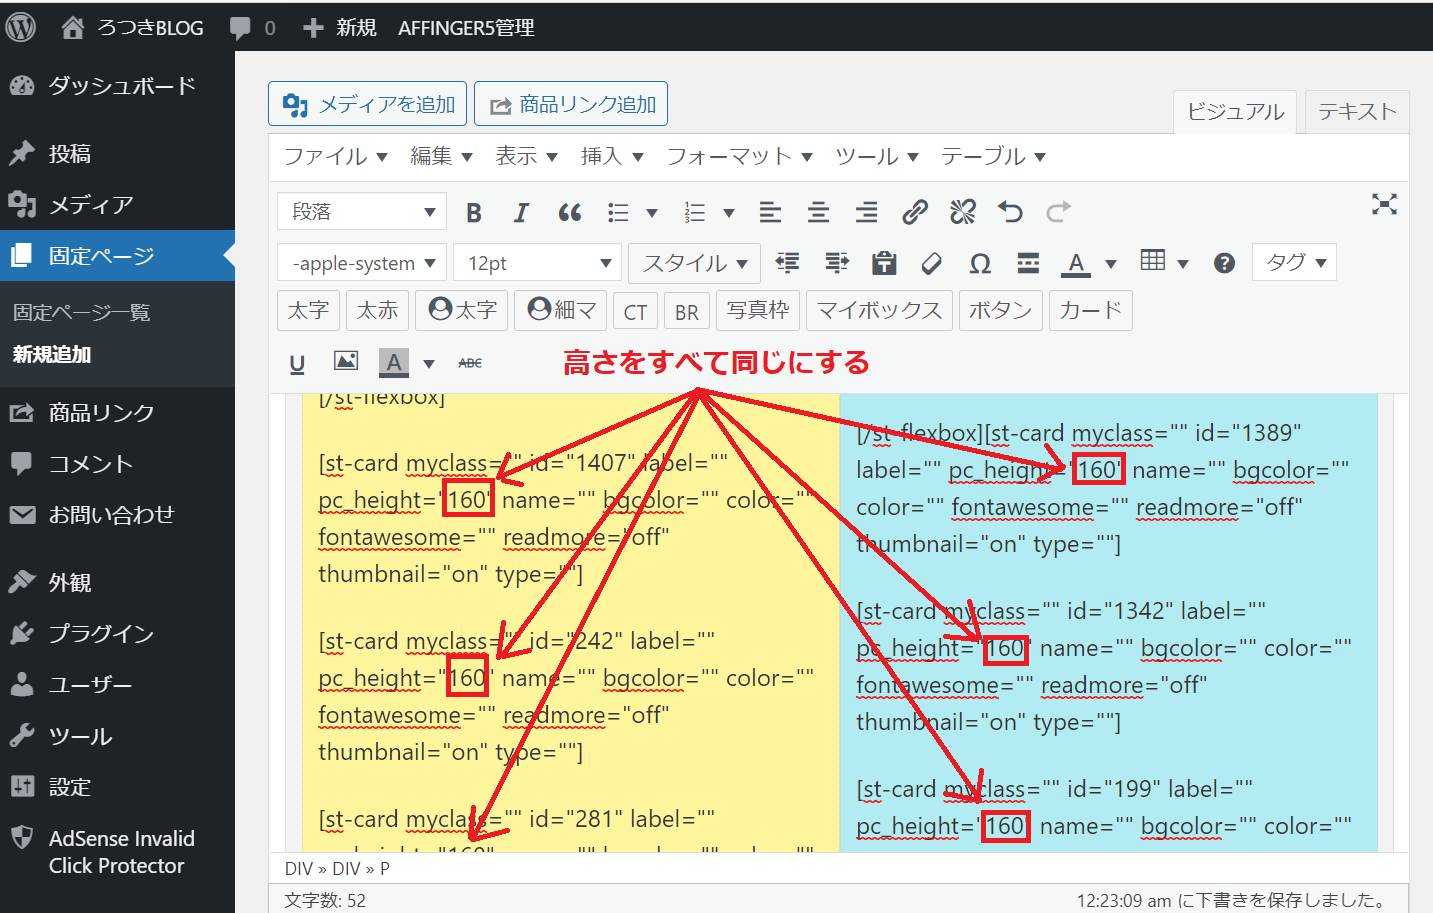Click 新規 in the admin bar
The image size is (1433, 913).
tap(340, 27)
